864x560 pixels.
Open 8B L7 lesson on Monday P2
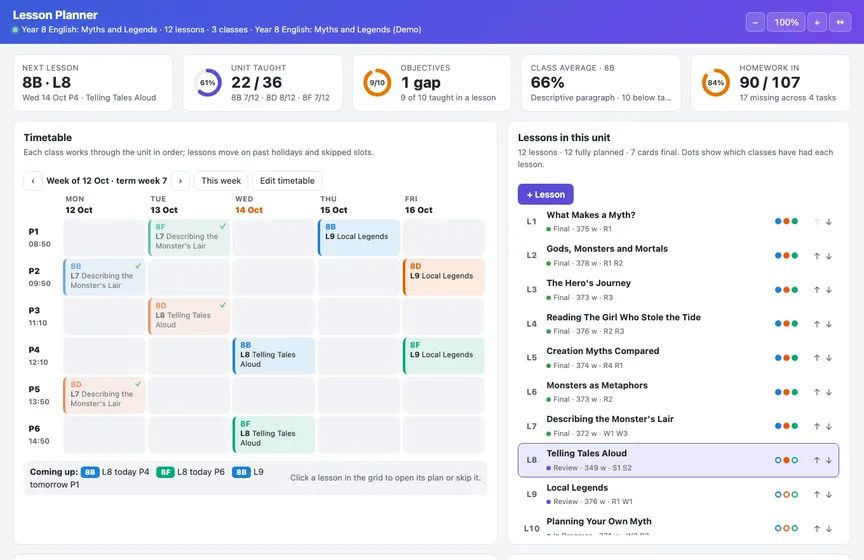104,277
